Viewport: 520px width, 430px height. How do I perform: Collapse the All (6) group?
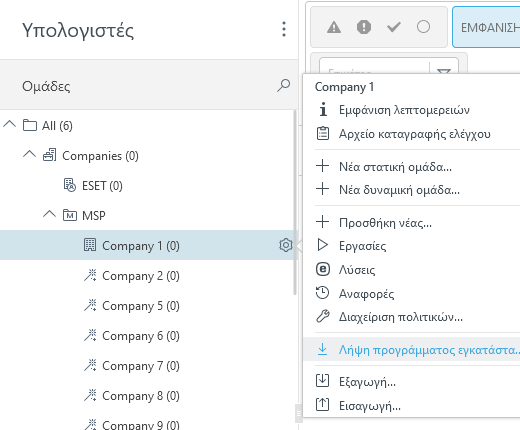9,125
